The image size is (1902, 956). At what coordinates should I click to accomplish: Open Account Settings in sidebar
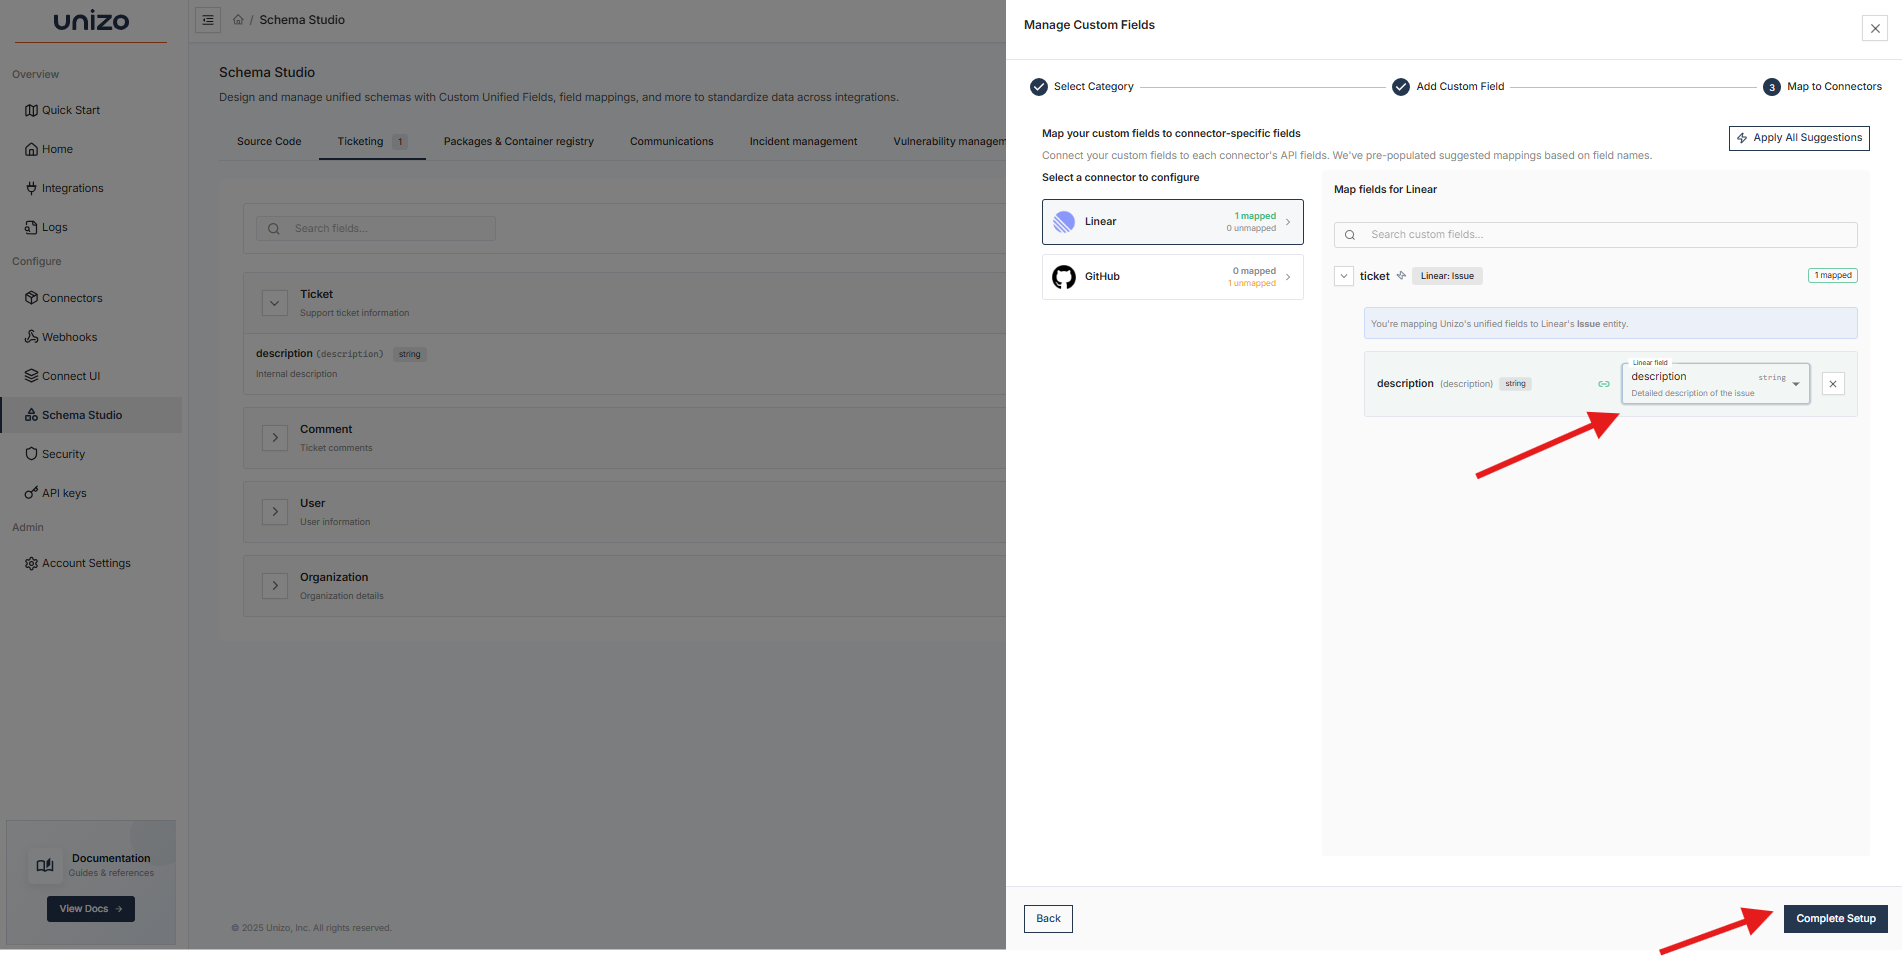pos(86,563)
